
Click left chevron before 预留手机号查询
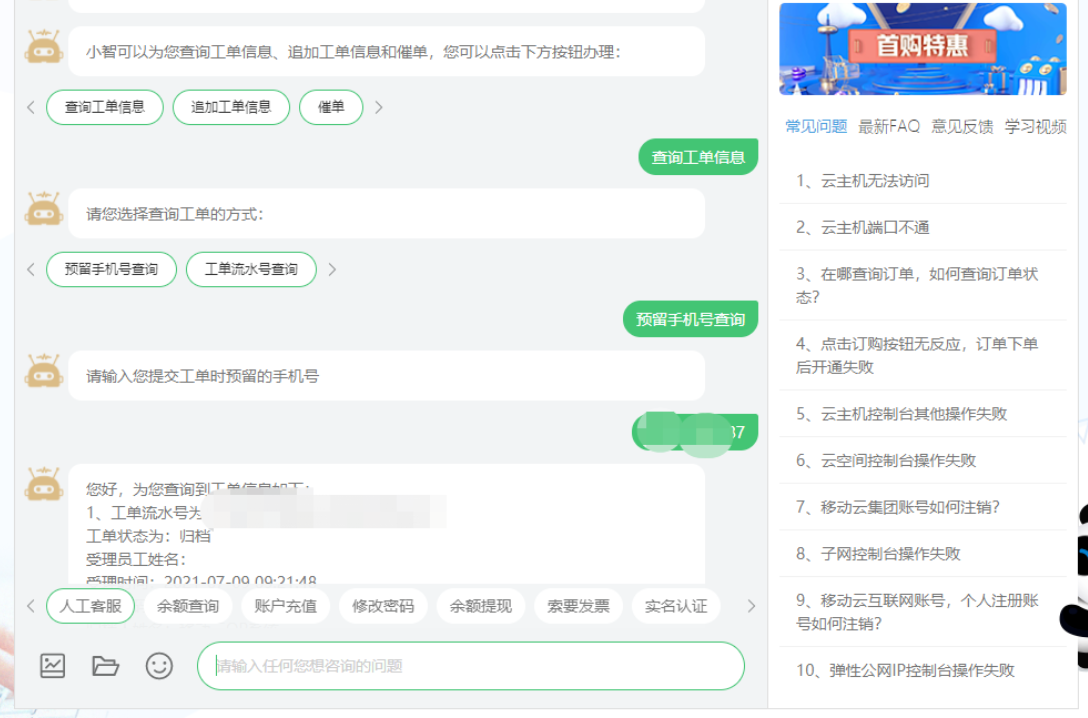[x=31, y=269]
